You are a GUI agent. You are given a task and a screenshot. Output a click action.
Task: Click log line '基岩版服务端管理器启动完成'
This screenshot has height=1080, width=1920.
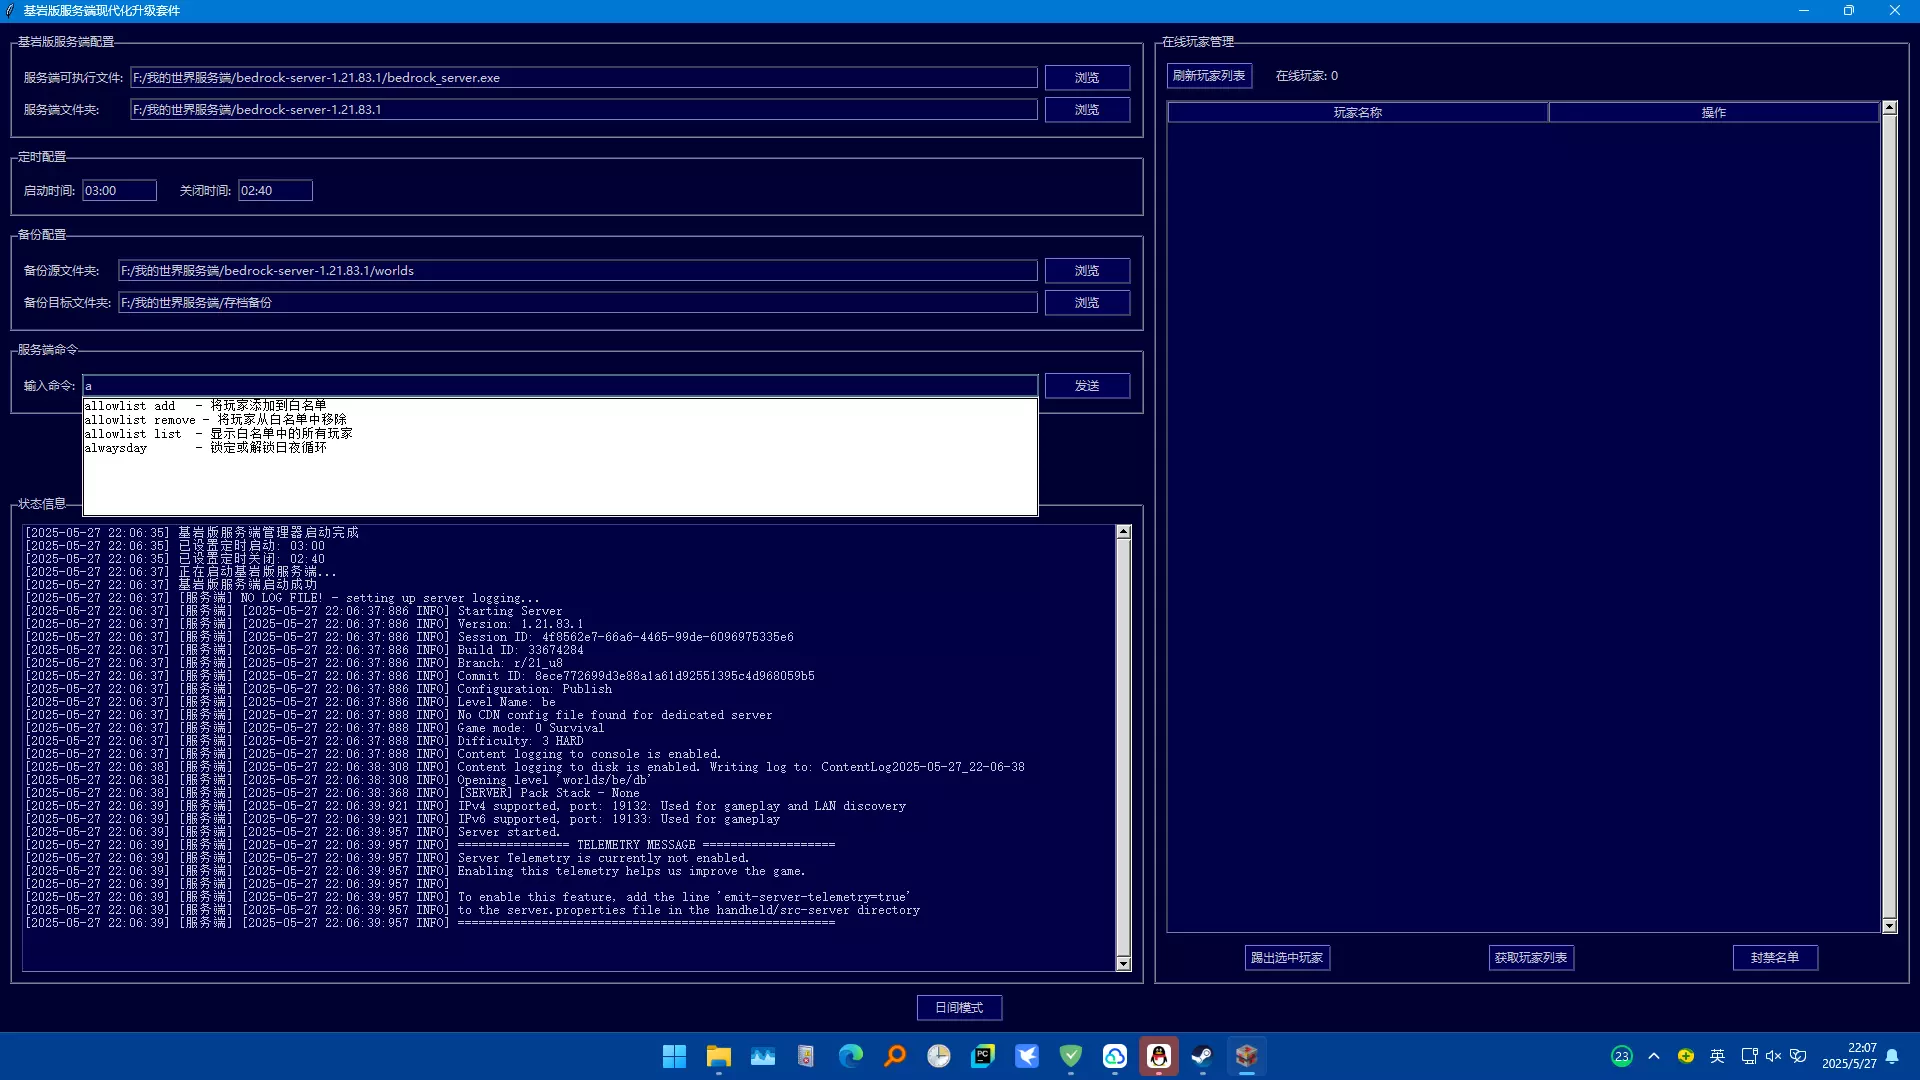[268, 533]
